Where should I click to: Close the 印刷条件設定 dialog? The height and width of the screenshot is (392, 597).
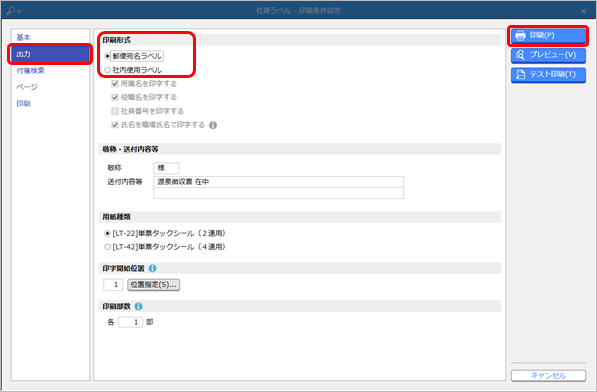pyautogui.click(x=583, y=11)
